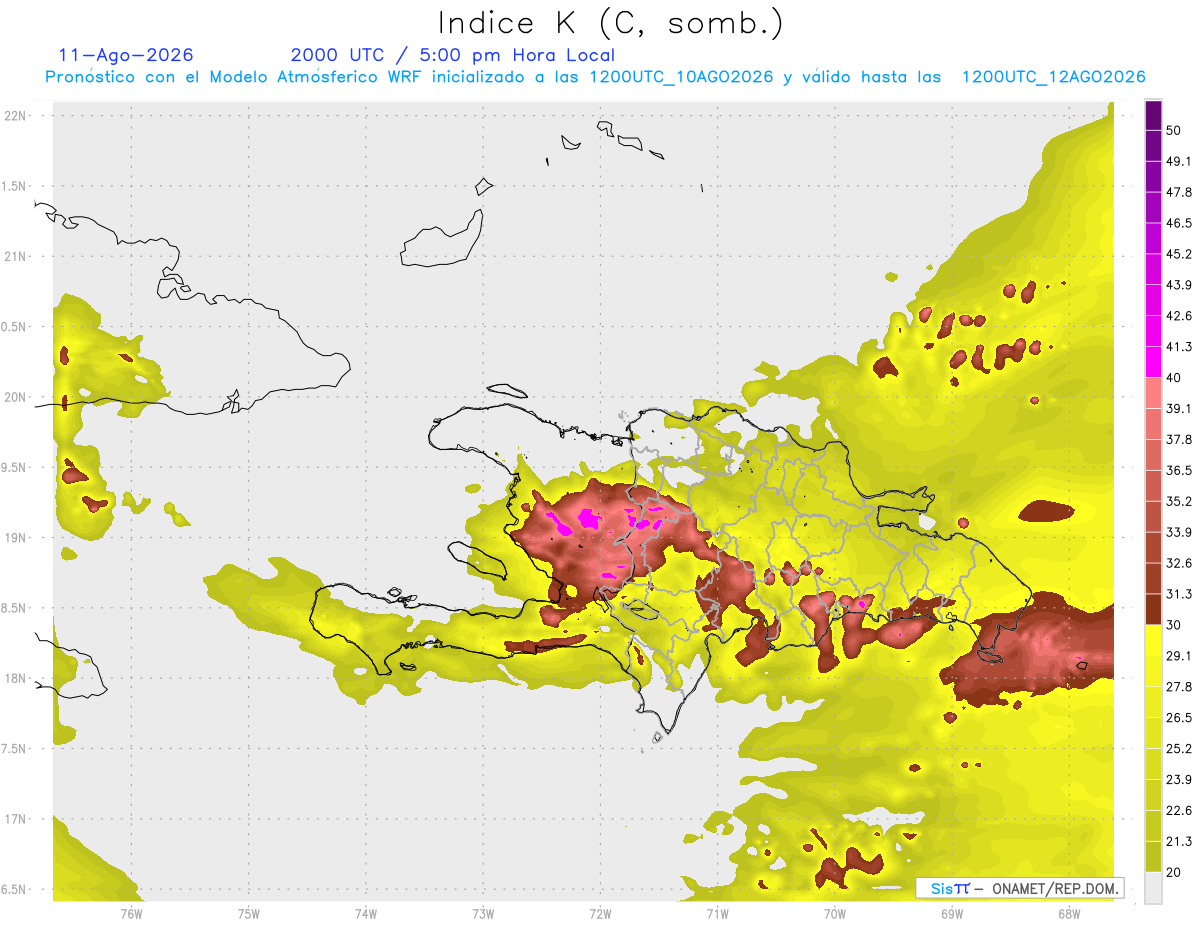Click the "45.2" color bar value

(1179, 254)
